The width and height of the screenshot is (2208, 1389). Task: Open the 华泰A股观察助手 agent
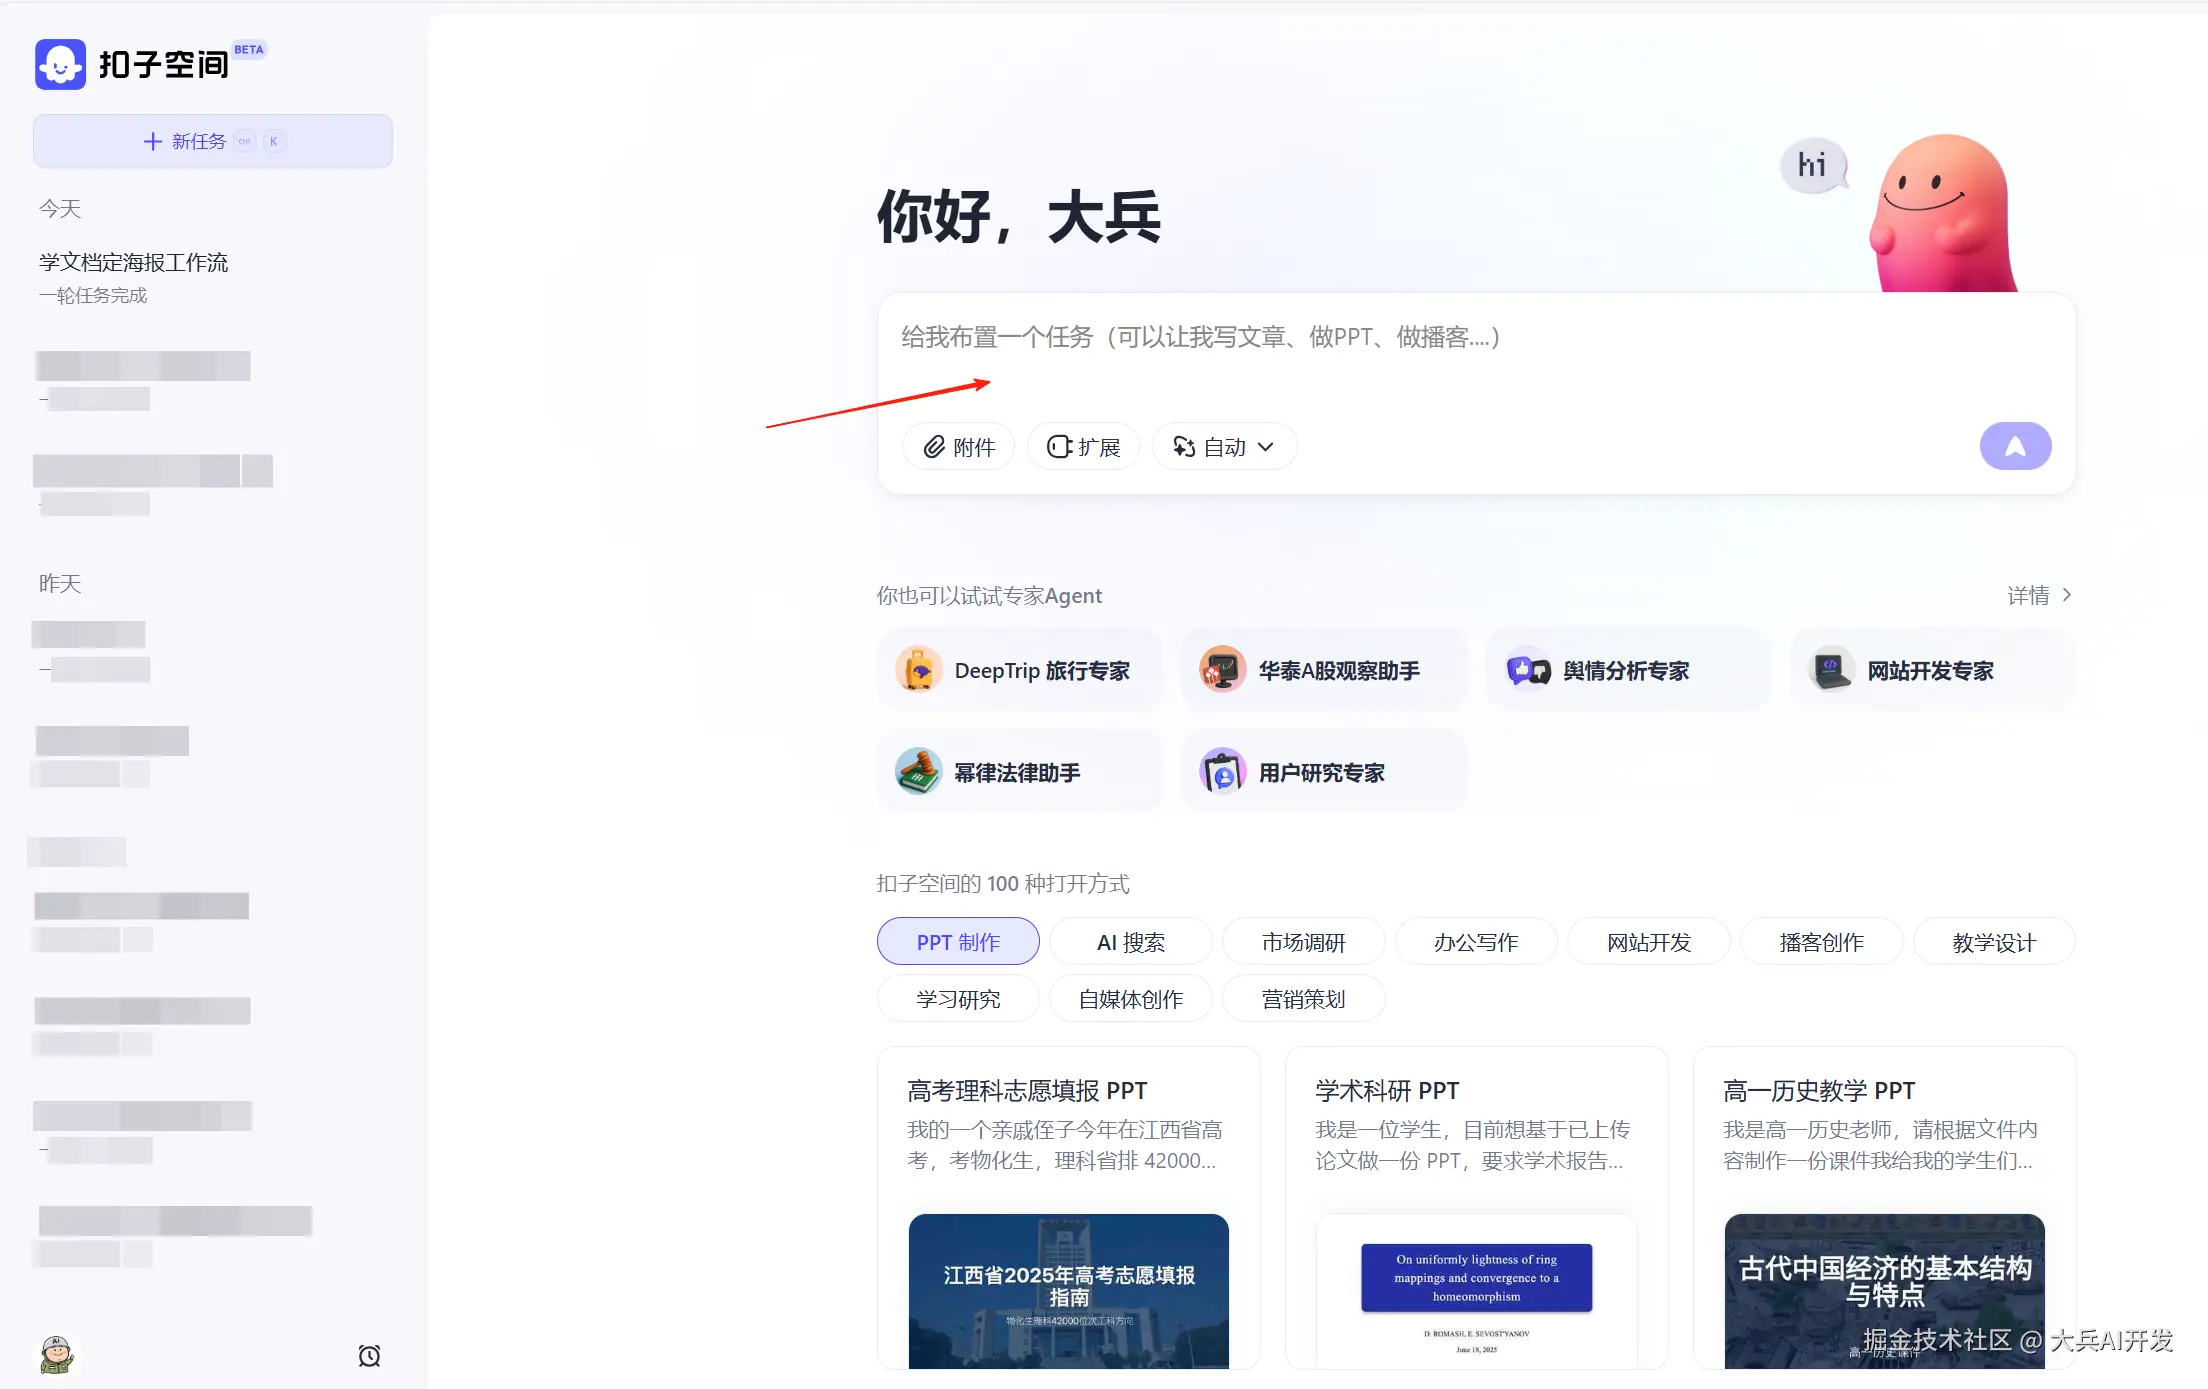pos(1323,671)
